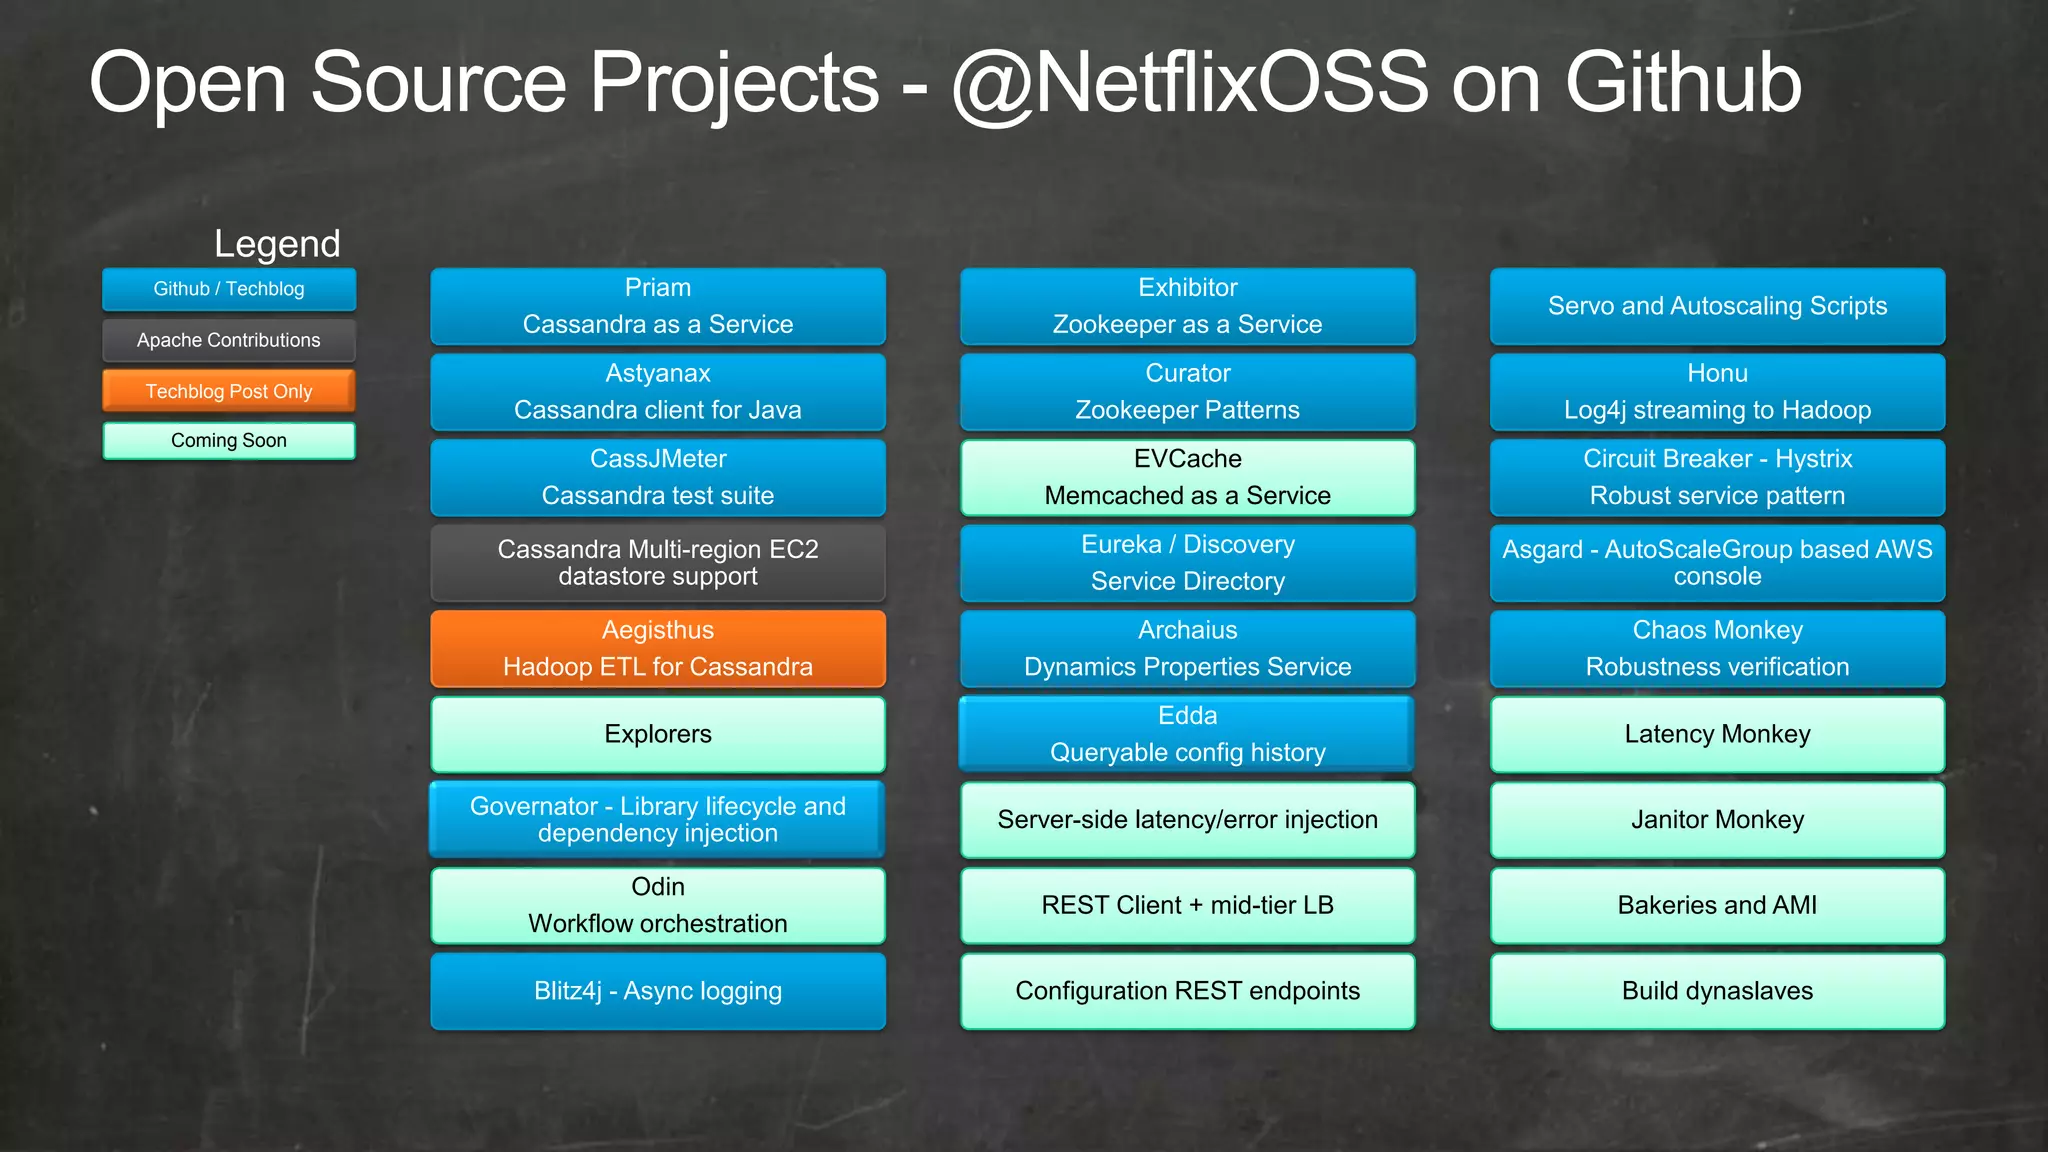Select the Astyanax Cassandra client box
The width and height of the screenshot is (2048, 1152).
658,392
